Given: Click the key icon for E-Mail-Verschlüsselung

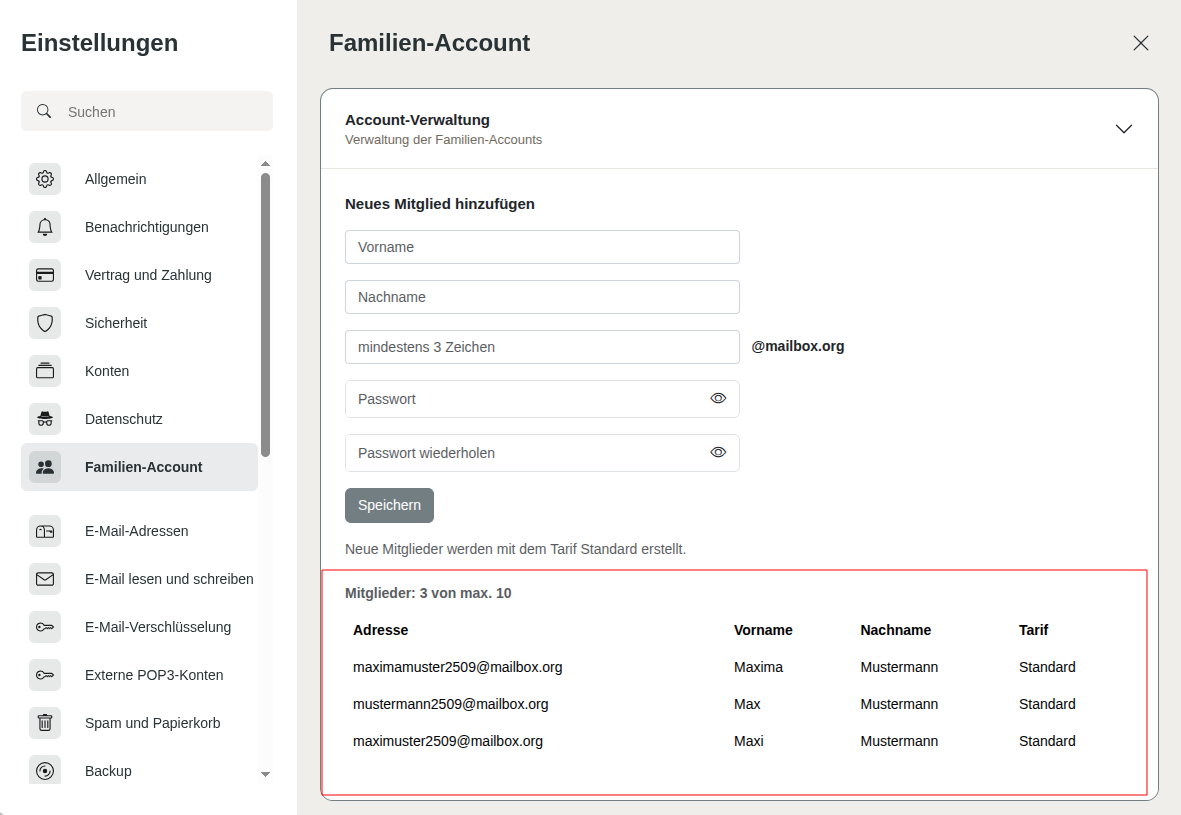Looking at the screenshot, I should (45, 627).
